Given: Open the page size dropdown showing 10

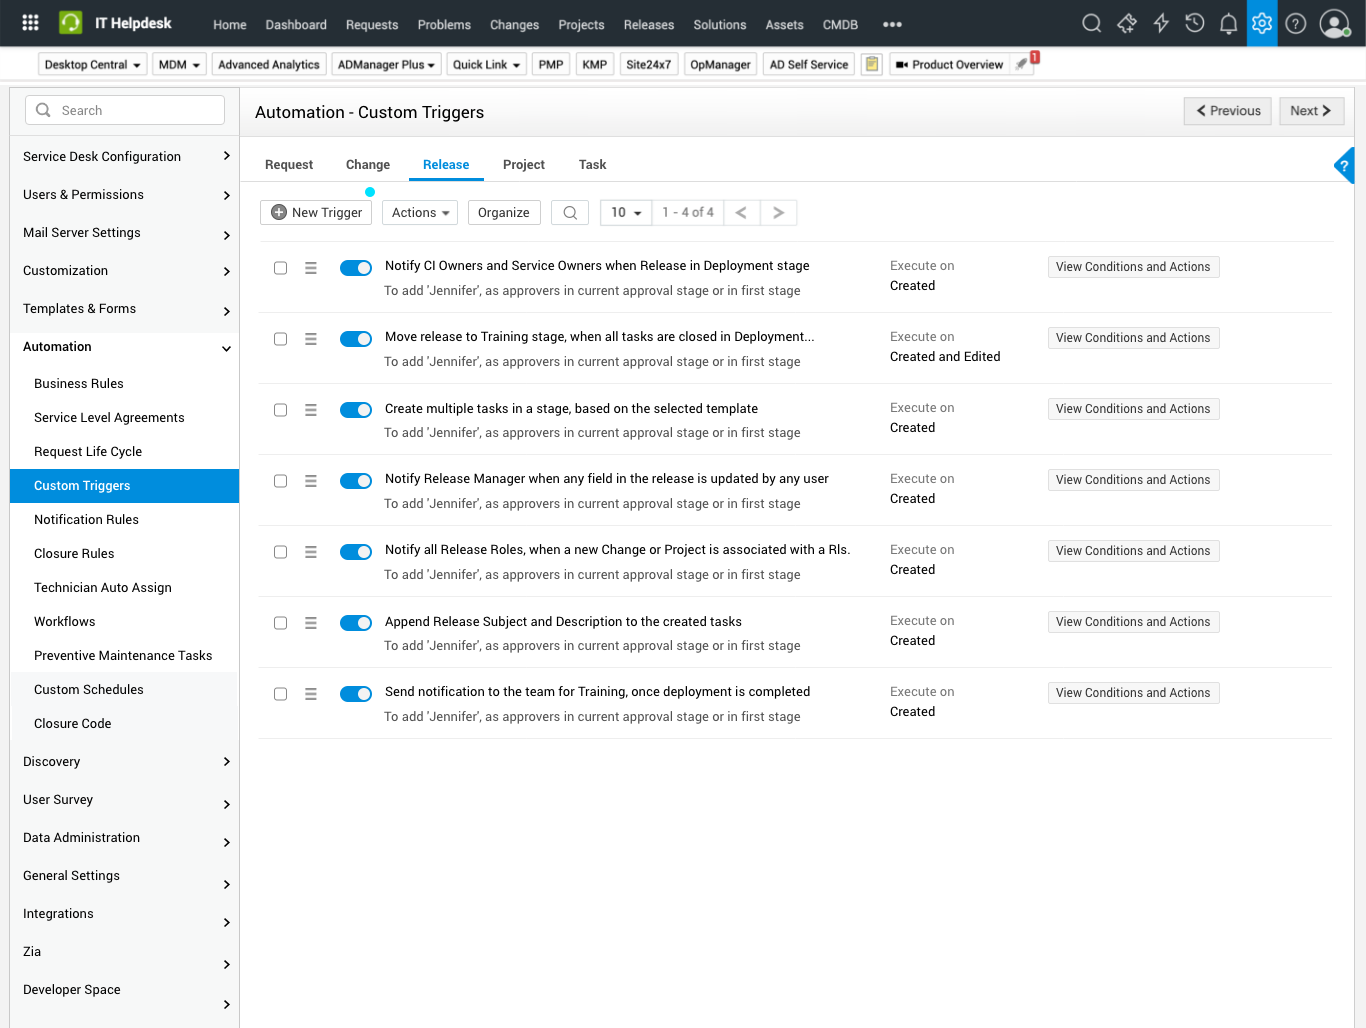Looking at the screenshot, I should point(625,212).
